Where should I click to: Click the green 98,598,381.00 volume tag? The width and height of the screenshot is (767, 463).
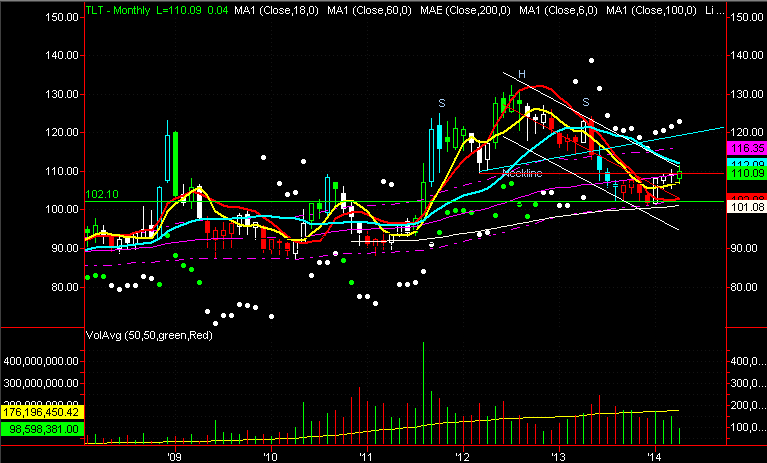pos(41,429)
